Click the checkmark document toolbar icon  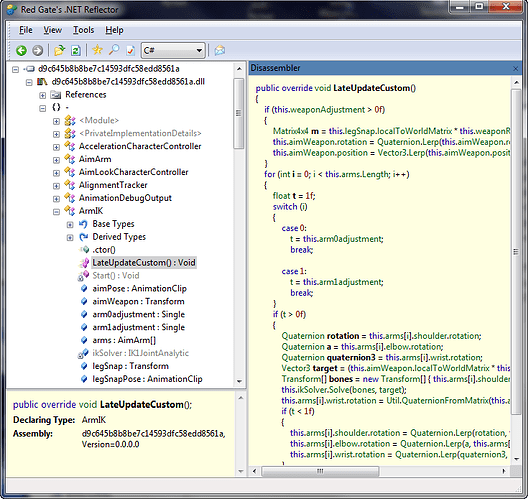[130, 51]
